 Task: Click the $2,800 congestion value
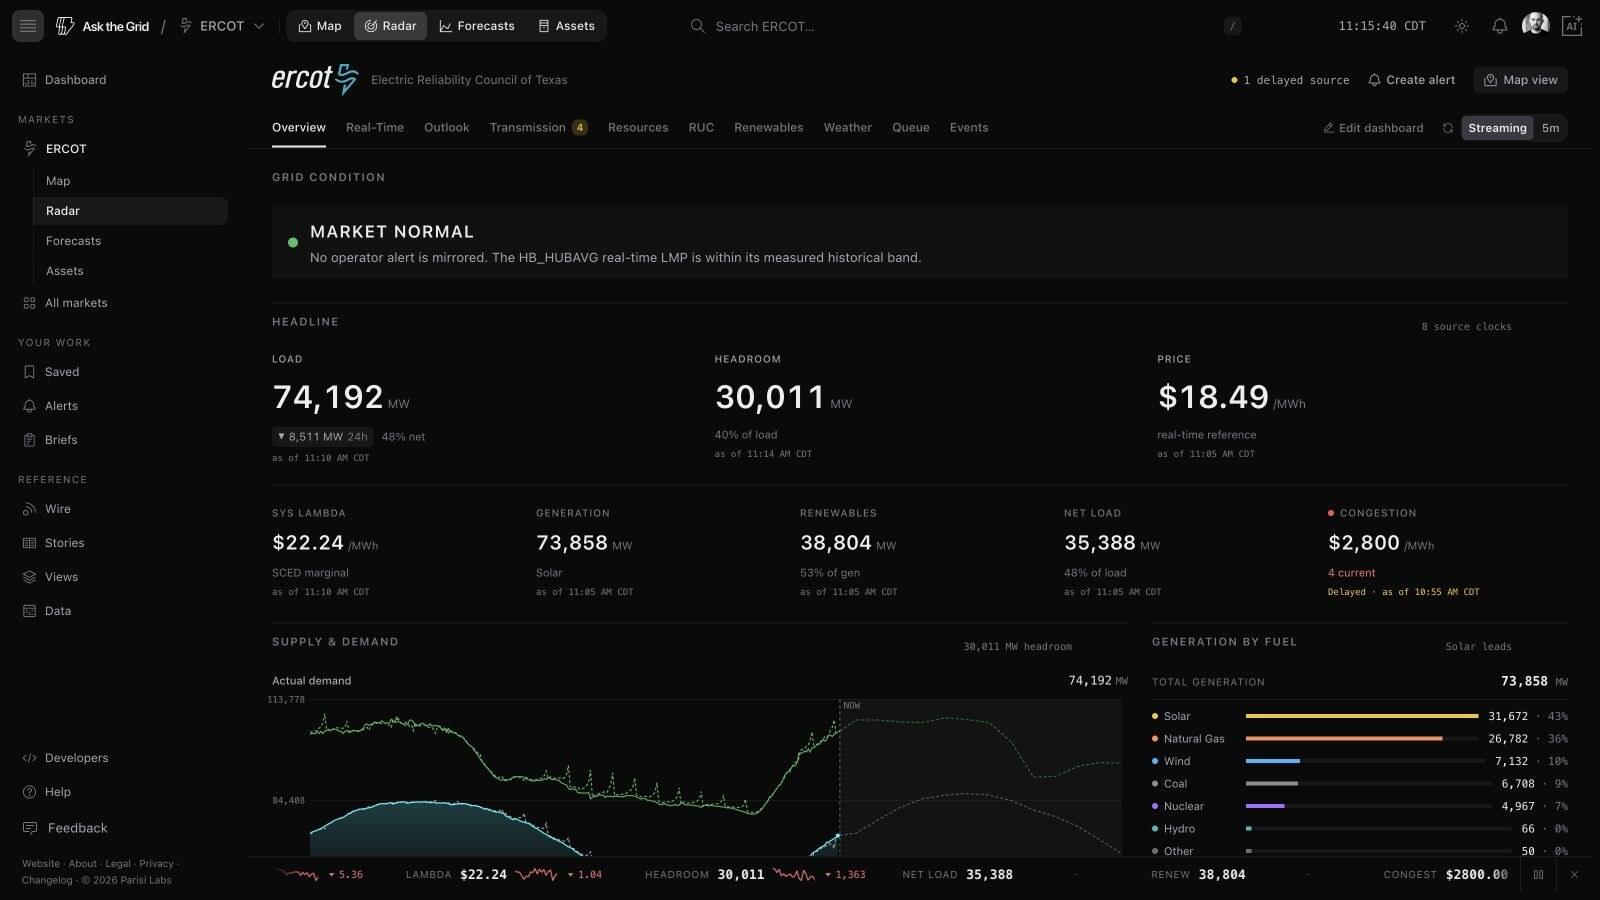(1364, 543)
